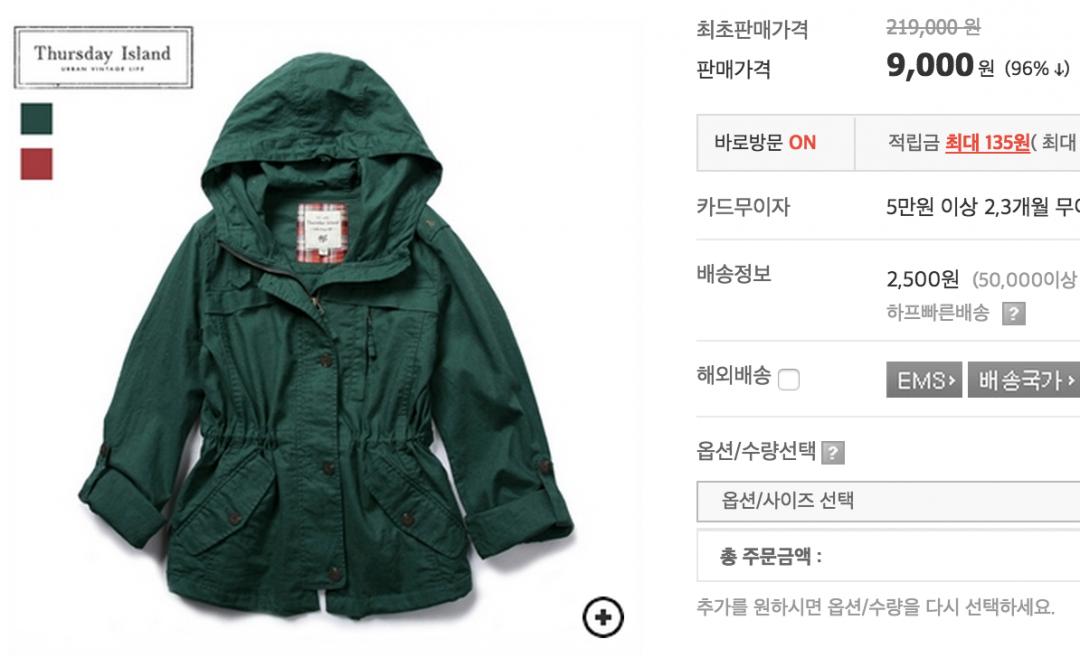Click the magnifier plus icon on product image
1080x667 pixels.
click(603, 617)
